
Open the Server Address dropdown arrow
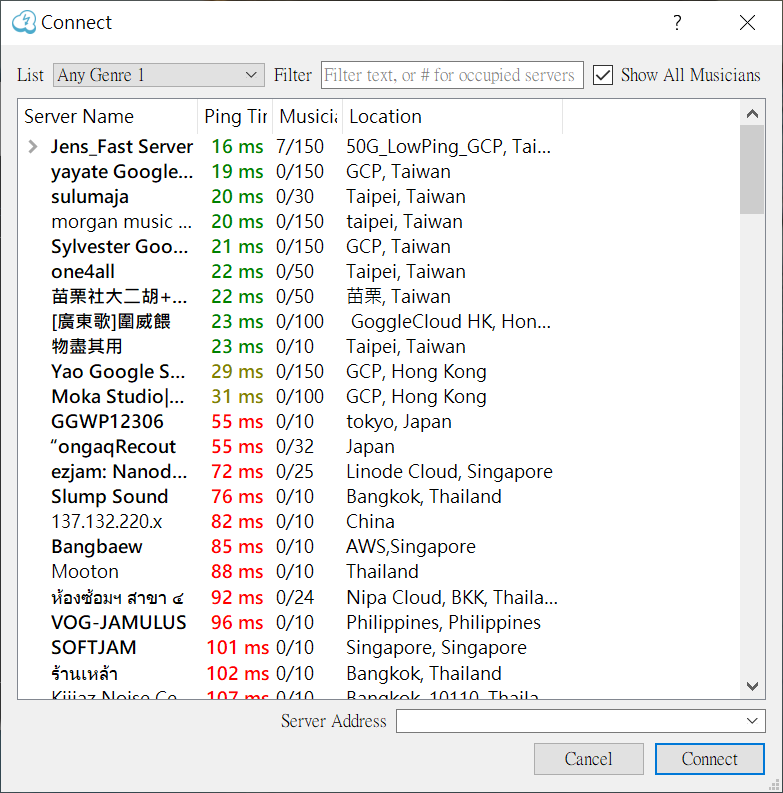752,721
